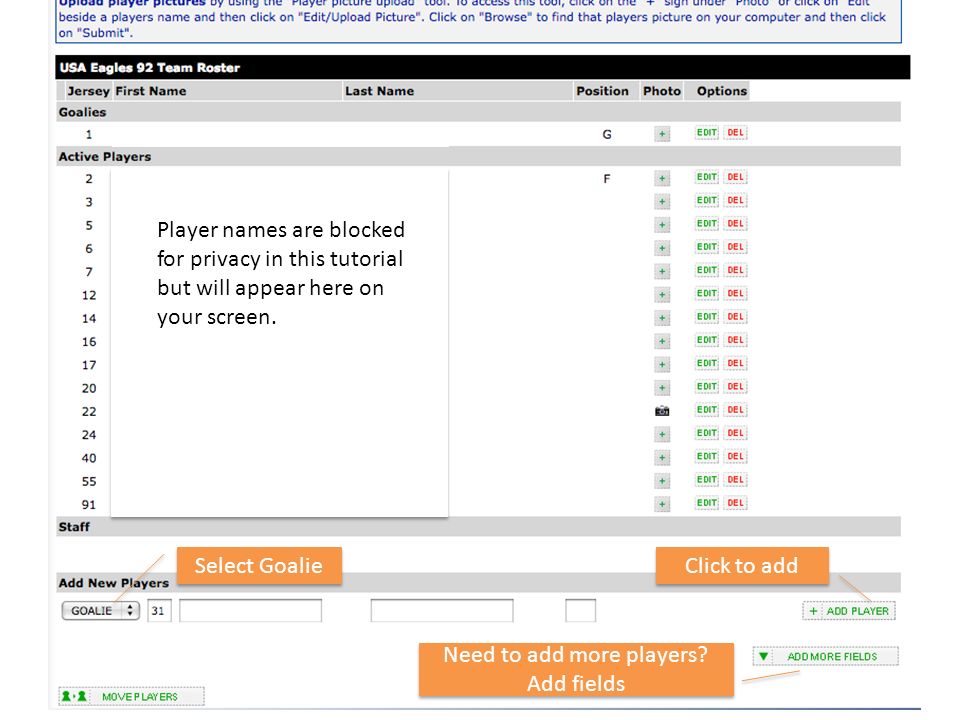960x720 pixels.
Task: Edit player with jersey 22
Action: (707, 410)
